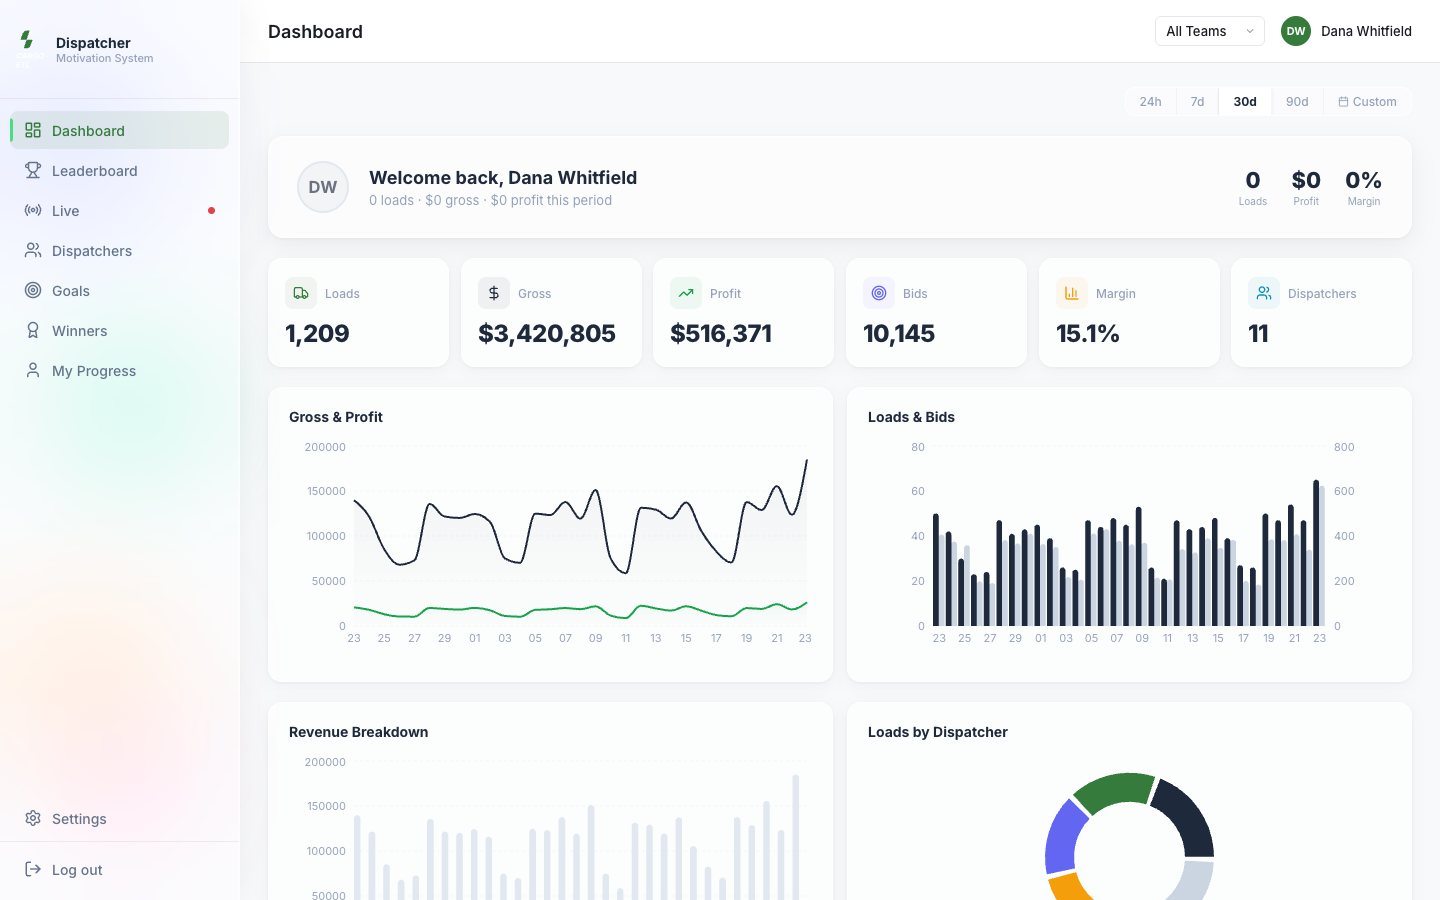
Task: Open the Leaderboard page
Action: (x=120, y=170)
